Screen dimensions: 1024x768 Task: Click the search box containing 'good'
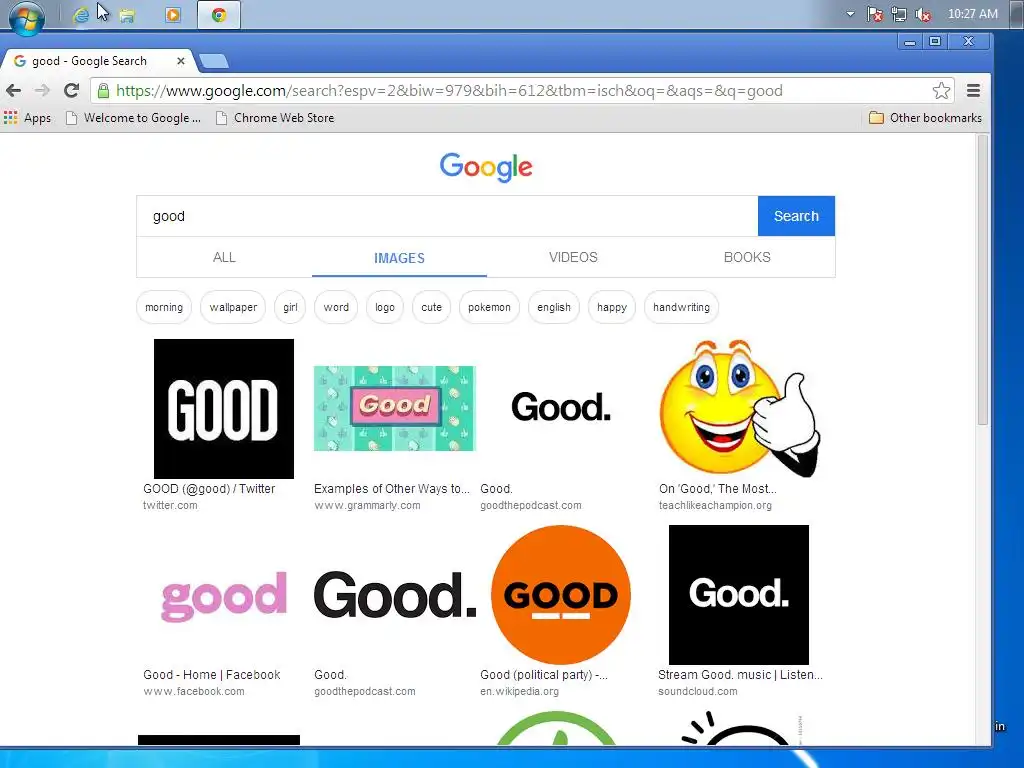point(447,216)
